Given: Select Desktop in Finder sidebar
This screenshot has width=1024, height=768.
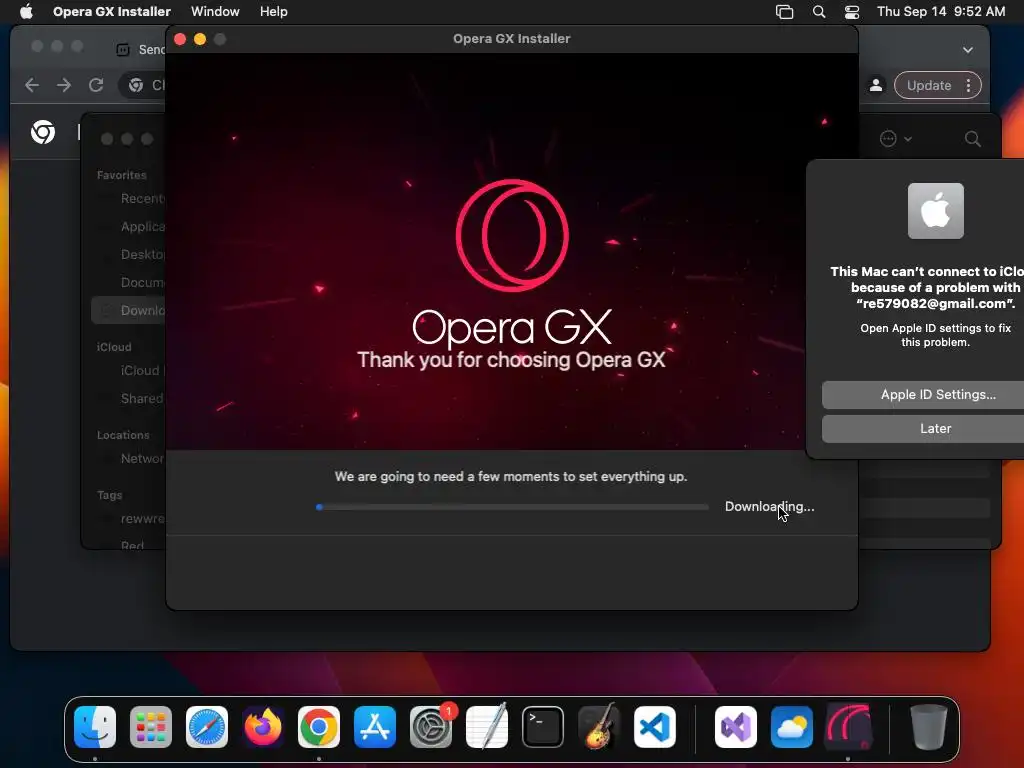Looking at the screenshot, I should click(x=129, y=255).
